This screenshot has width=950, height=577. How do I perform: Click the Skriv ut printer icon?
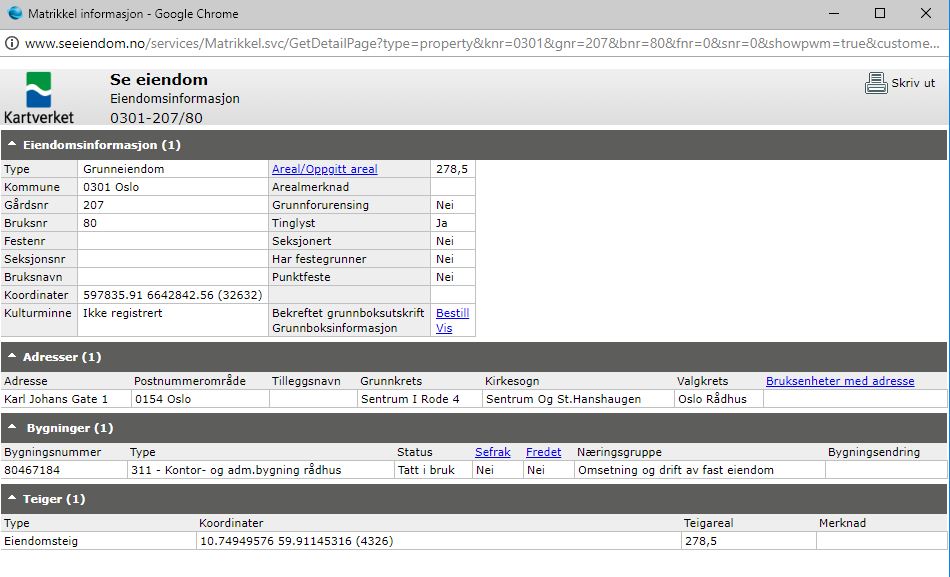tap(876, 84)
